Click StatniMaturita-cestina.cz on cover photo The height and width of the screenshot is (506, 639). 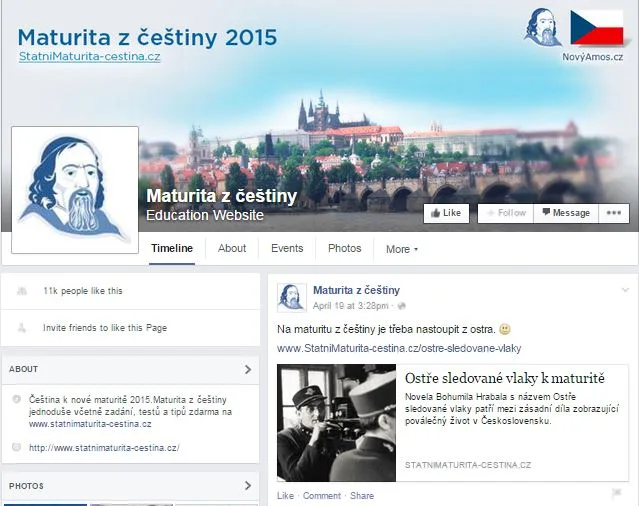[x=90, y=56]
